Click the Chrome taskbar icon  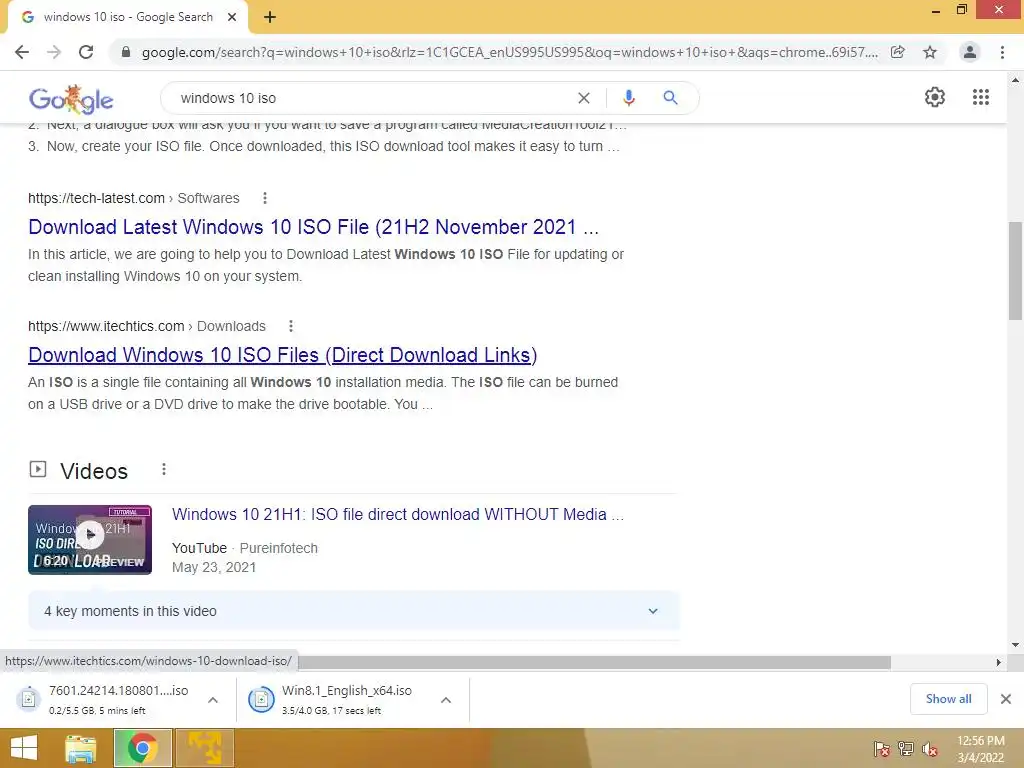pos(142,748)
